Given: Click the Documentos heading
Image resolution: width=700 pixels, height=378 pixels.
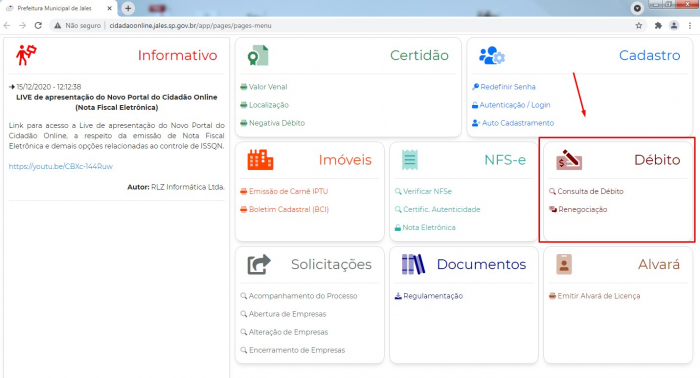Looking at the screenshot, I should tap(481, 264).
